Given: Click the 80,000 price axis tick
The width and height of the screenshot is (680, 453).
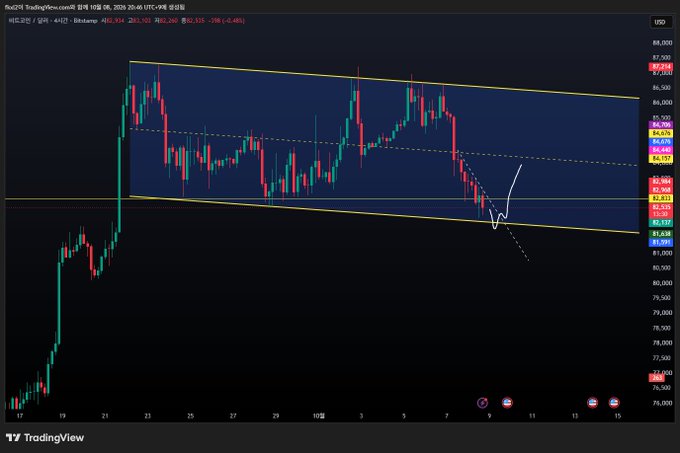Looking at the screenshot, I should pos(662,283).
